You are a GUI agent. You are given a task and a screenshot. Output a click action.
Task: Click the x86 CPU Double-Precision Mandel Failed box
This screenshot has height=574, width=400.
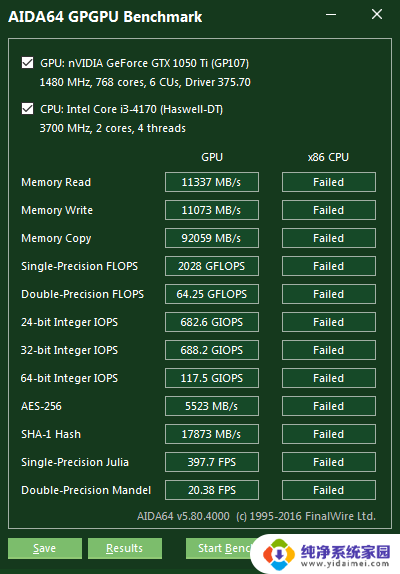pos(329,490)
